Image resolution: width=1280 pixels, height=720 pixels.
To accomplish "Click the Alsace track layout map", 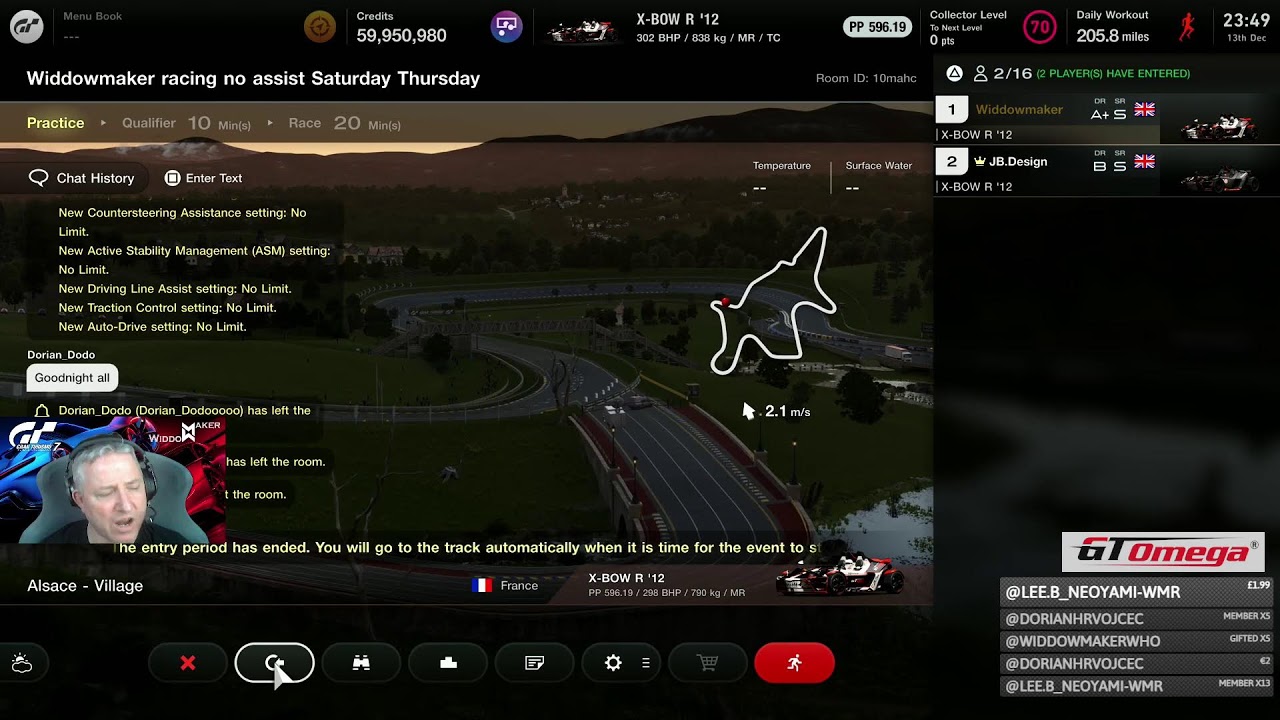I will tap(772, 302).
